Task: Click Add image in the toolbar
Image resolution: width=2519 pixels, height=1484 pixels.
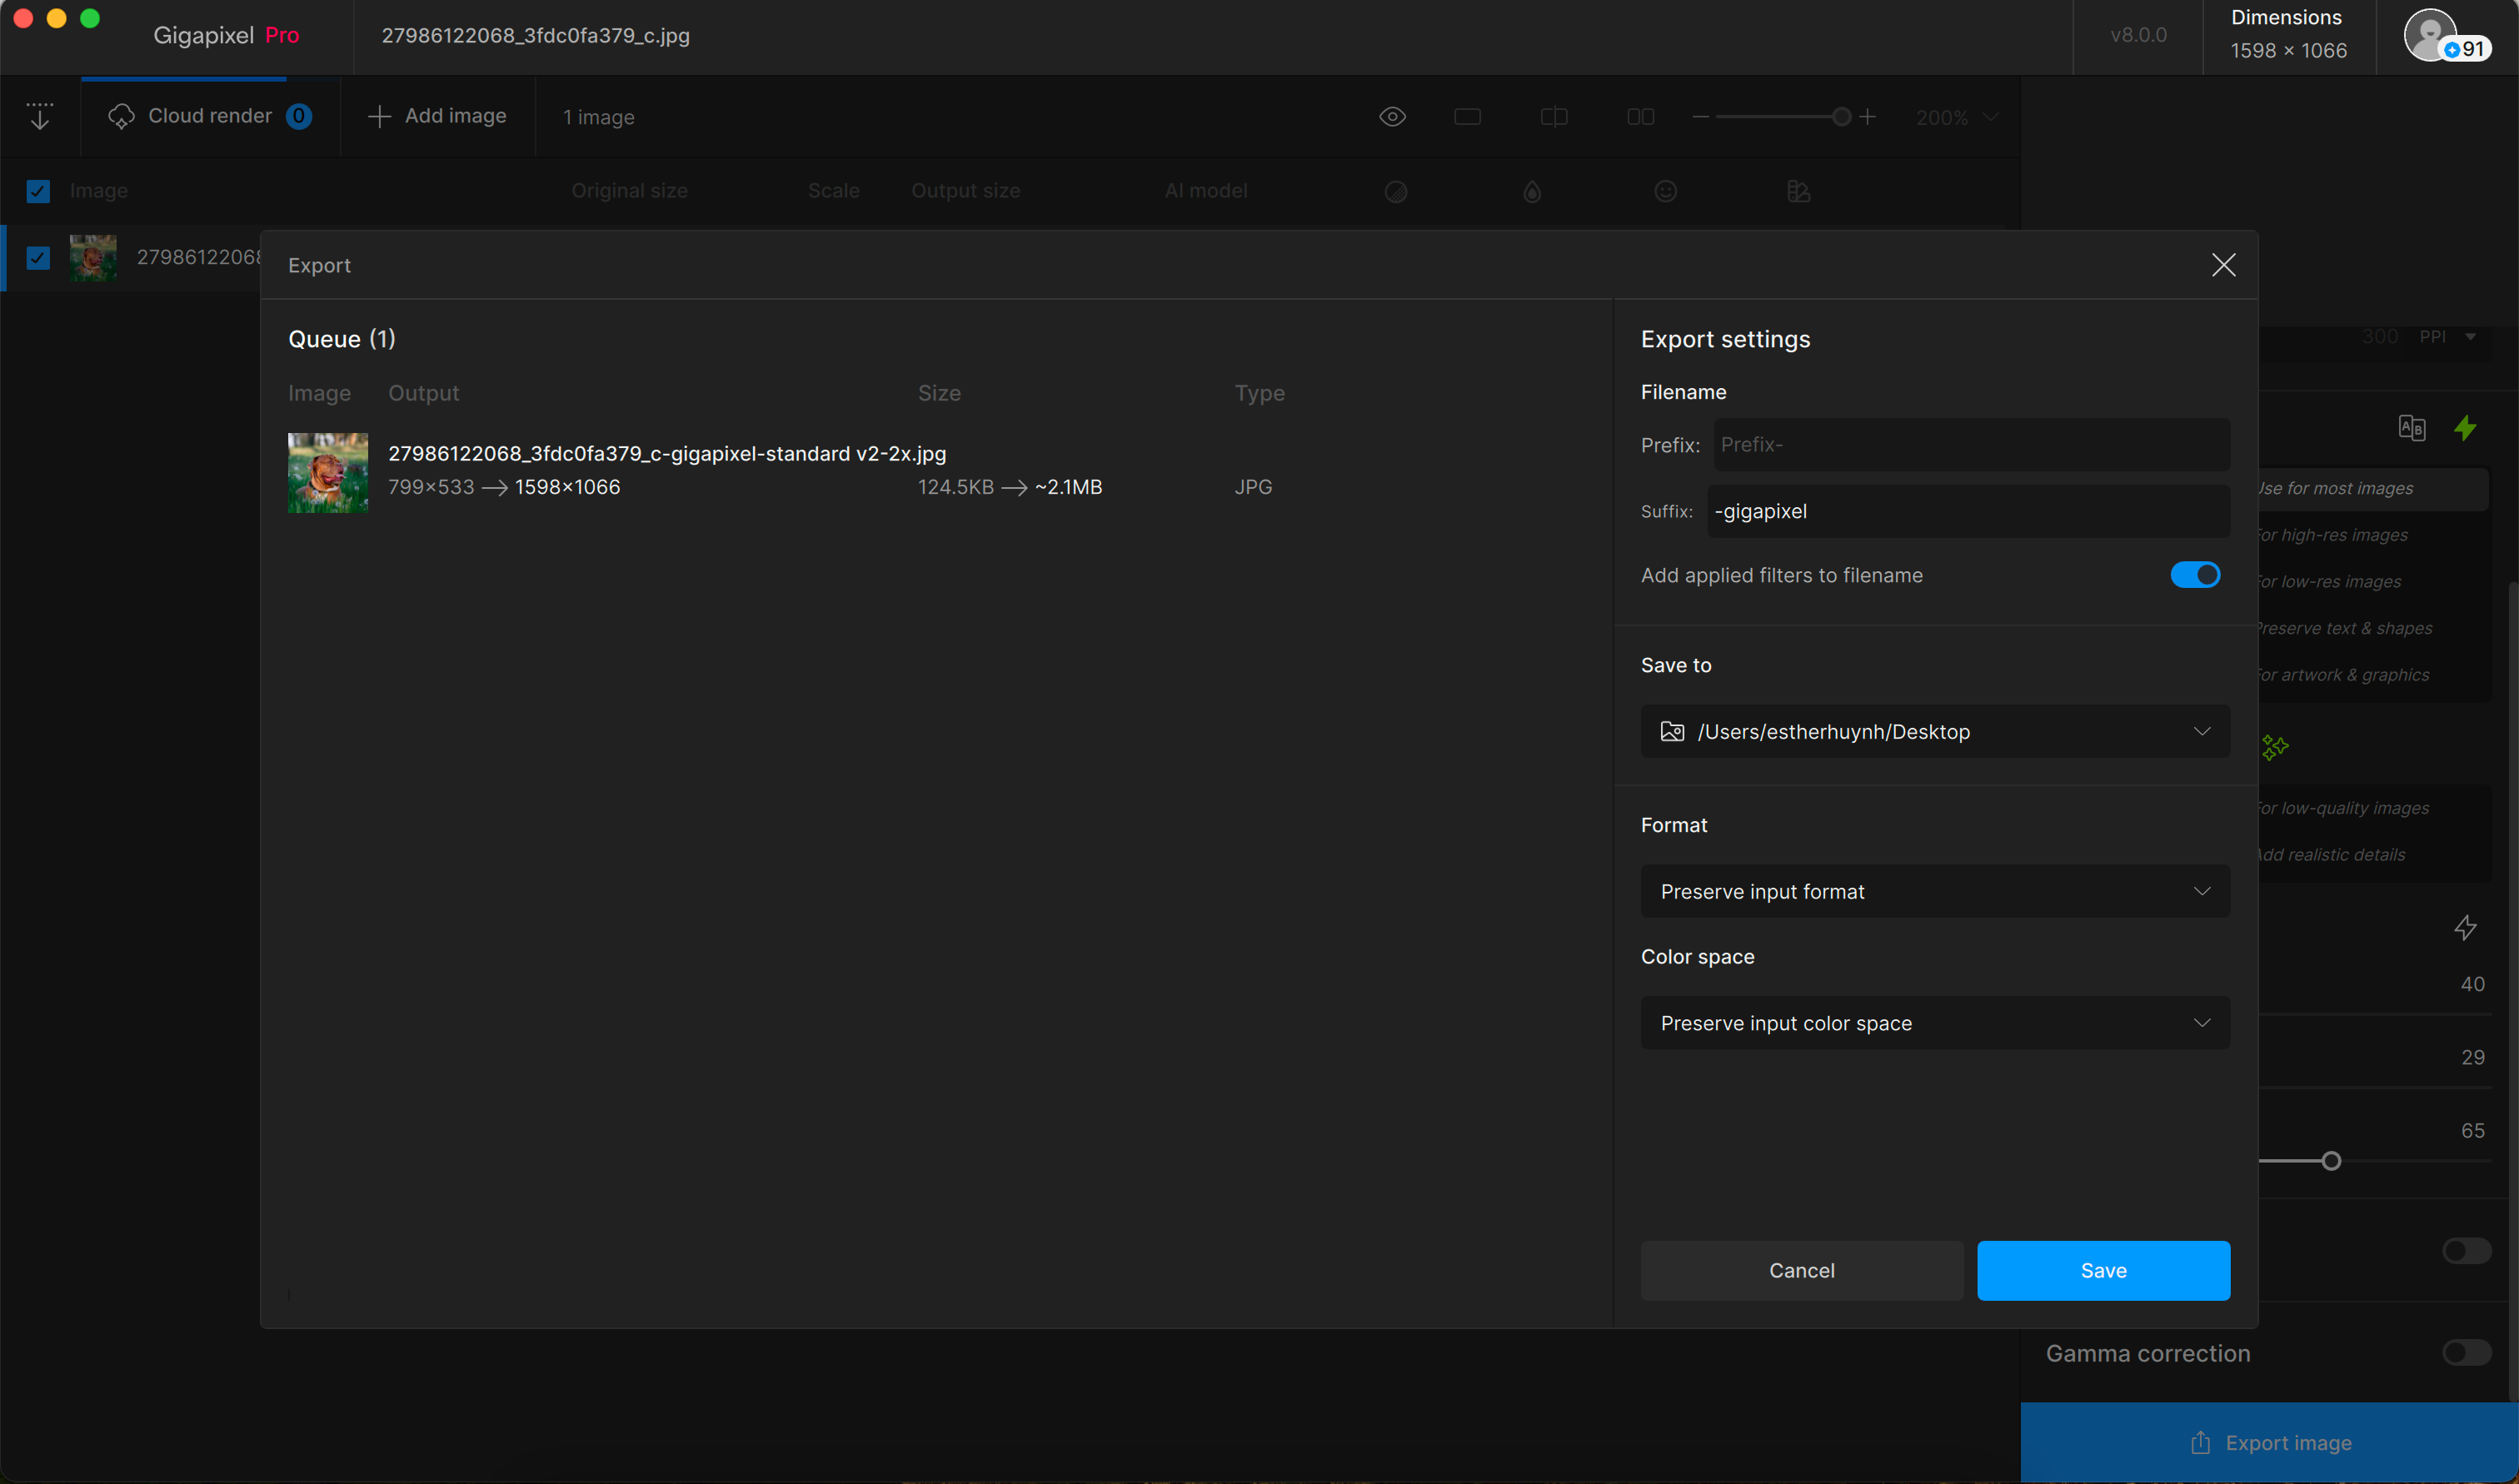Action: (x=437, y=116)
